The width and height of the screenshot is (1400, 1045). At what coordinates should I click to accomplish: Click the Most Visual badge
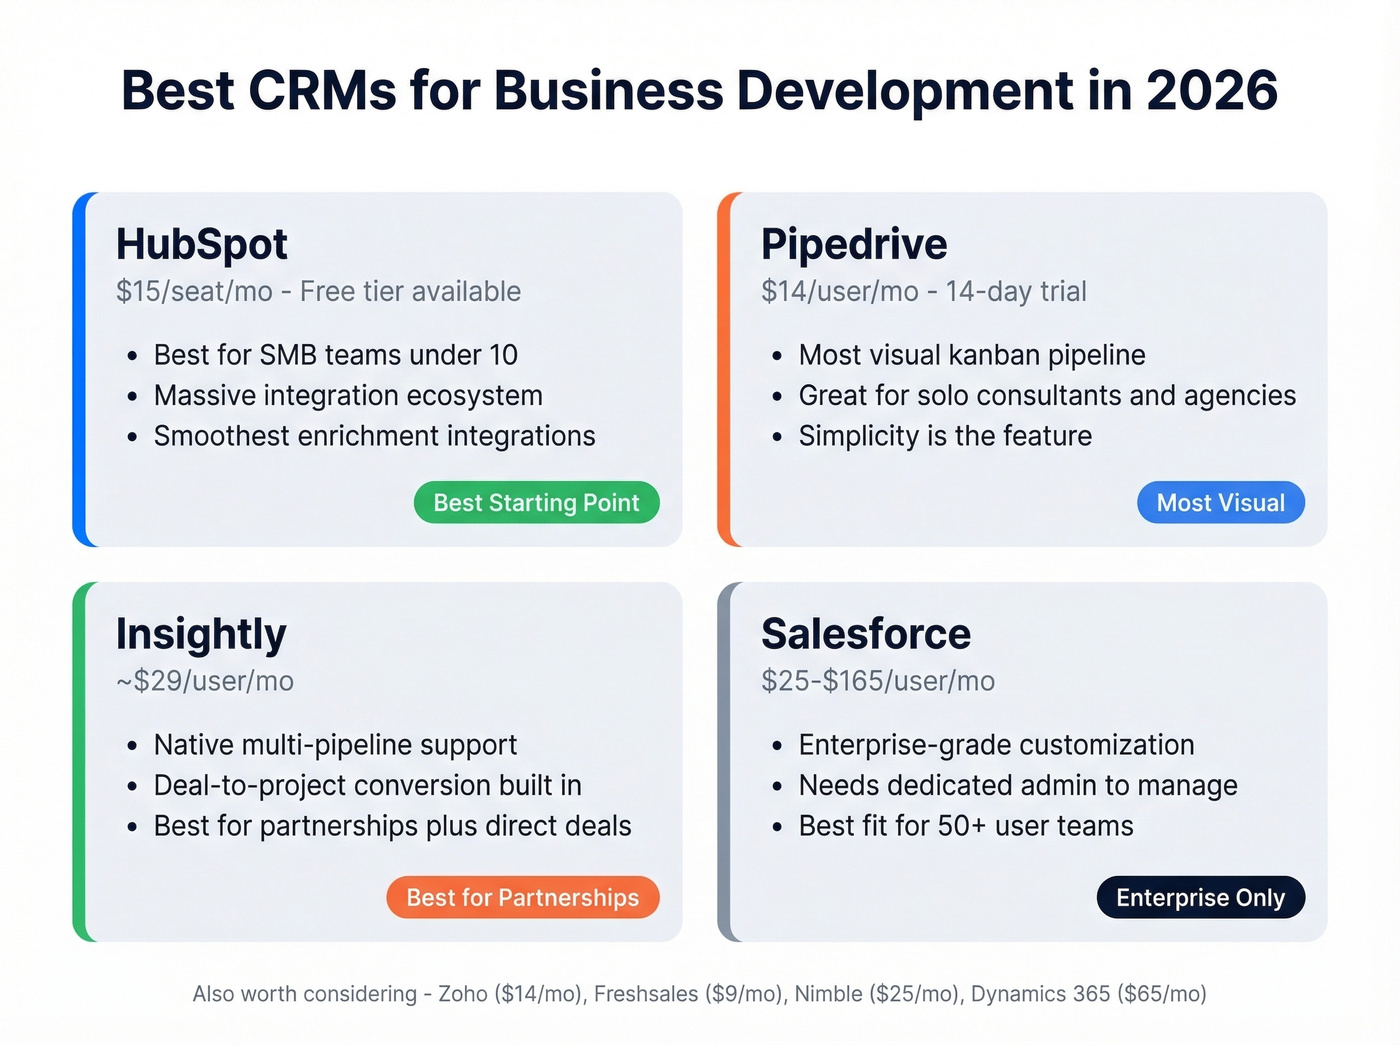coord(1220,502)
